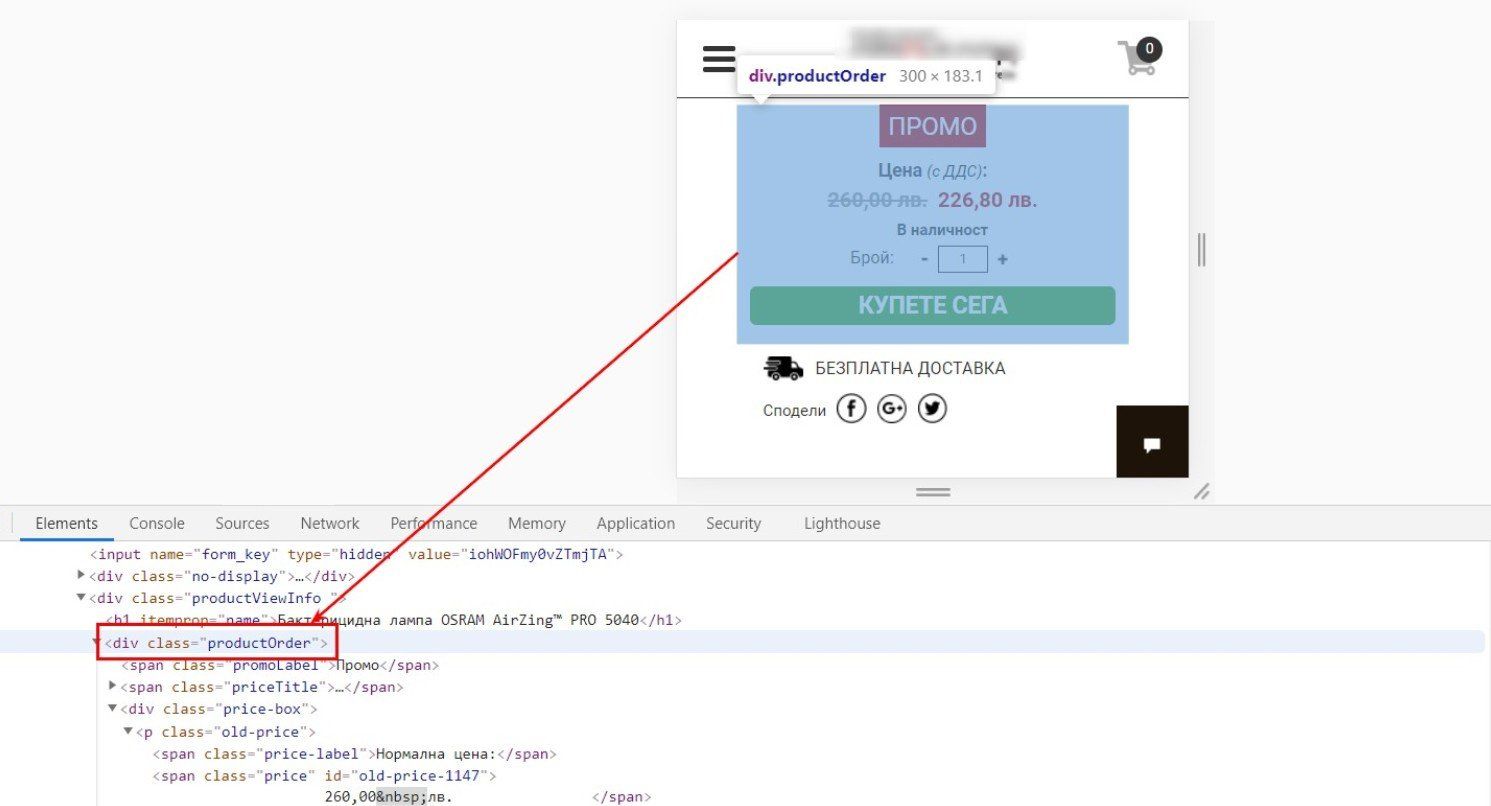Click the quantity input field
Image resolution: width=1491 pixels, height=806 pixels.
(x=963, y=259)
